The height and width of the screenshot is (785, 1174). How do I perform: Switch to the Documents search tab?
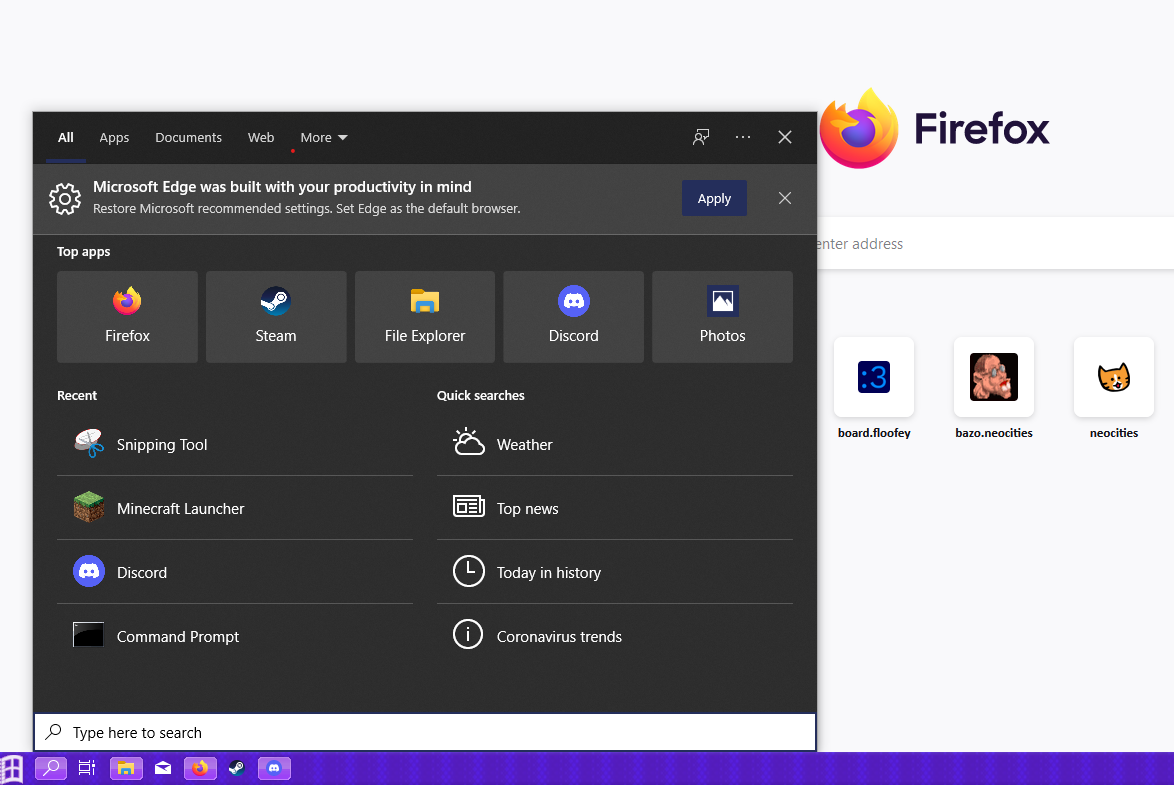[189, 137]
